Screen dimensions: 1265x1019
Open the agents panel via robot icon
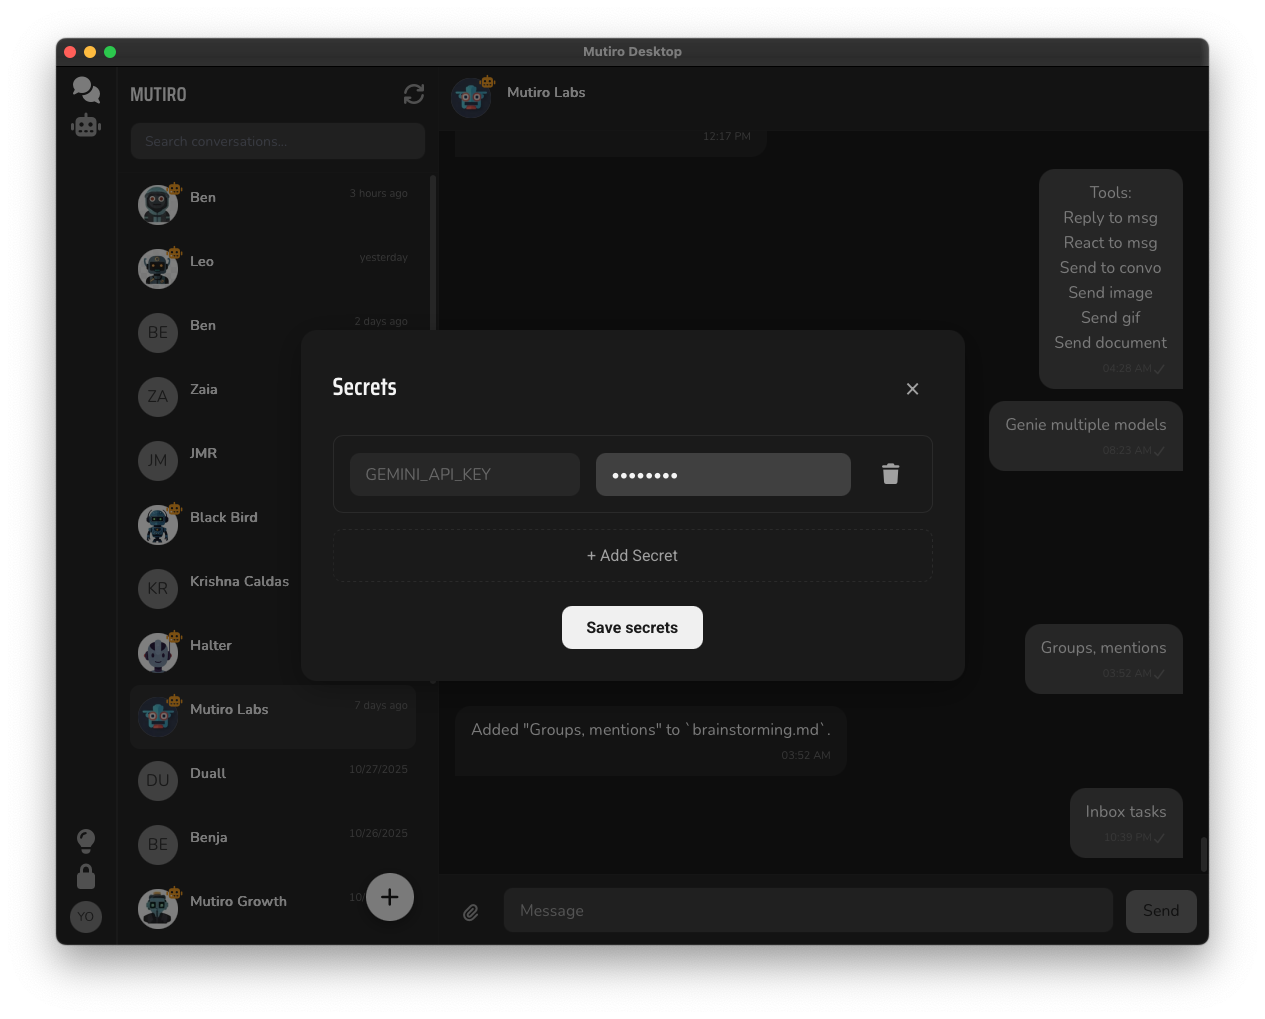click(x=86, y=126)
